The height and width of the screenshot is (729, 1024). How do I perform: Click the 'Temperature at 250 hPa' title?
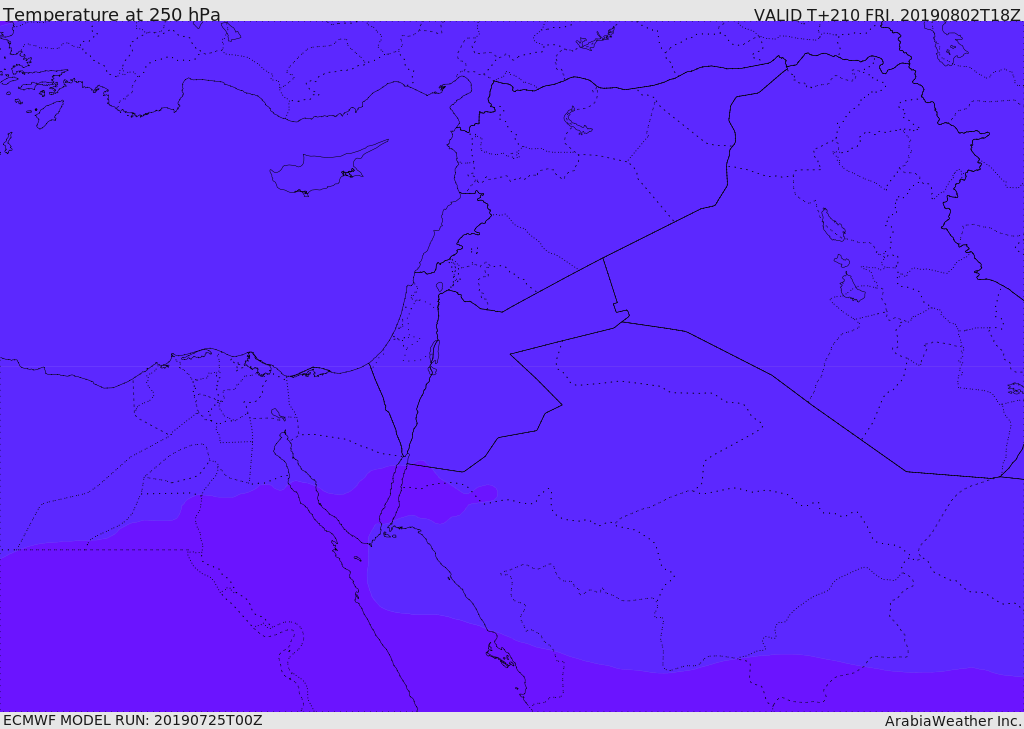click(112, 14)
